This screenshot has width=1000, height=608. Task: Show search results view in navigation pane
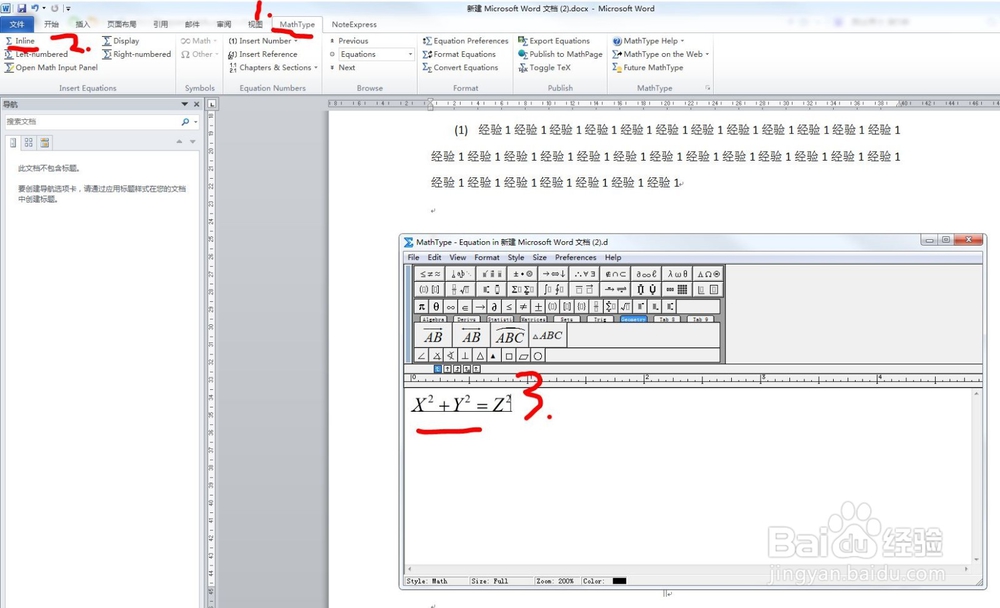pyautogui.click(x=45, y=143)
